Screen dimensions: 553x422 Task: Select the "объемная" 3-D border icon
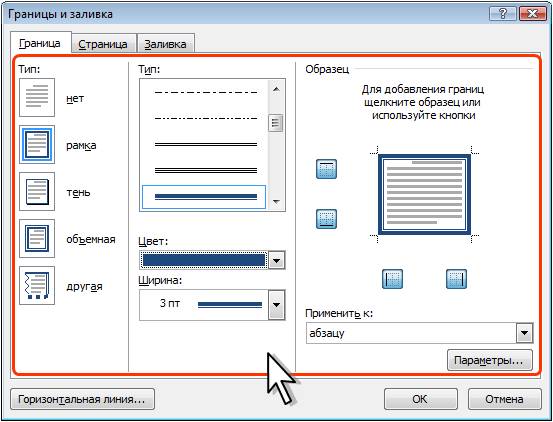(37, 238)
